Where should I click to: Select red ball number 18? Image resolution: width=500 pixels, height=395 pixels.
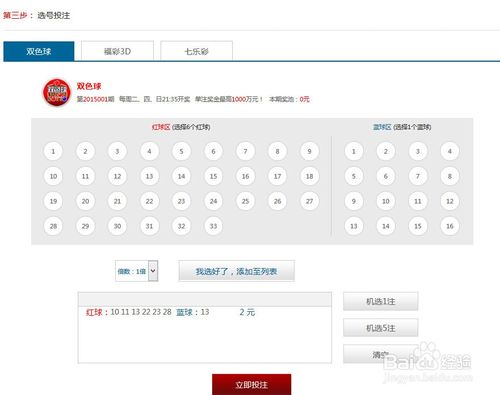click(x=309, y=176)
